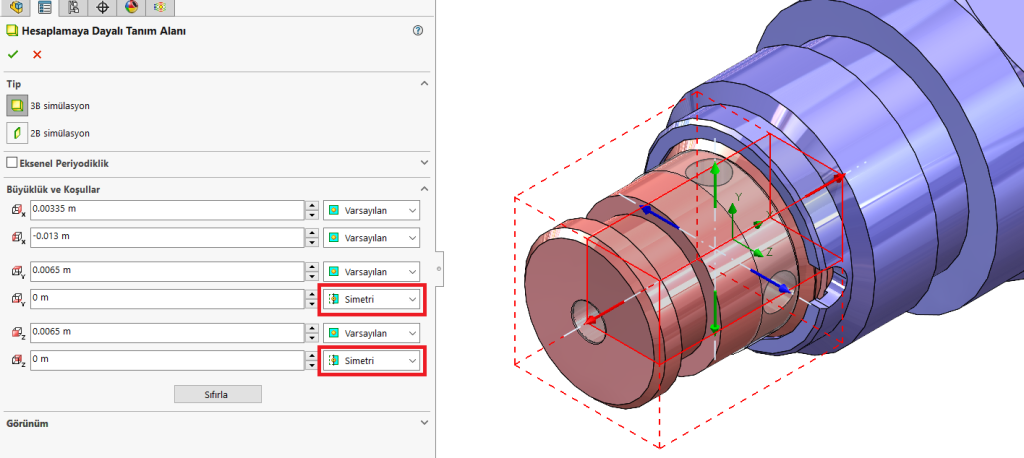This screenshot has height=458, width=1024.
Task: Open help with the question mark icon
Action: tap(417, 31)
